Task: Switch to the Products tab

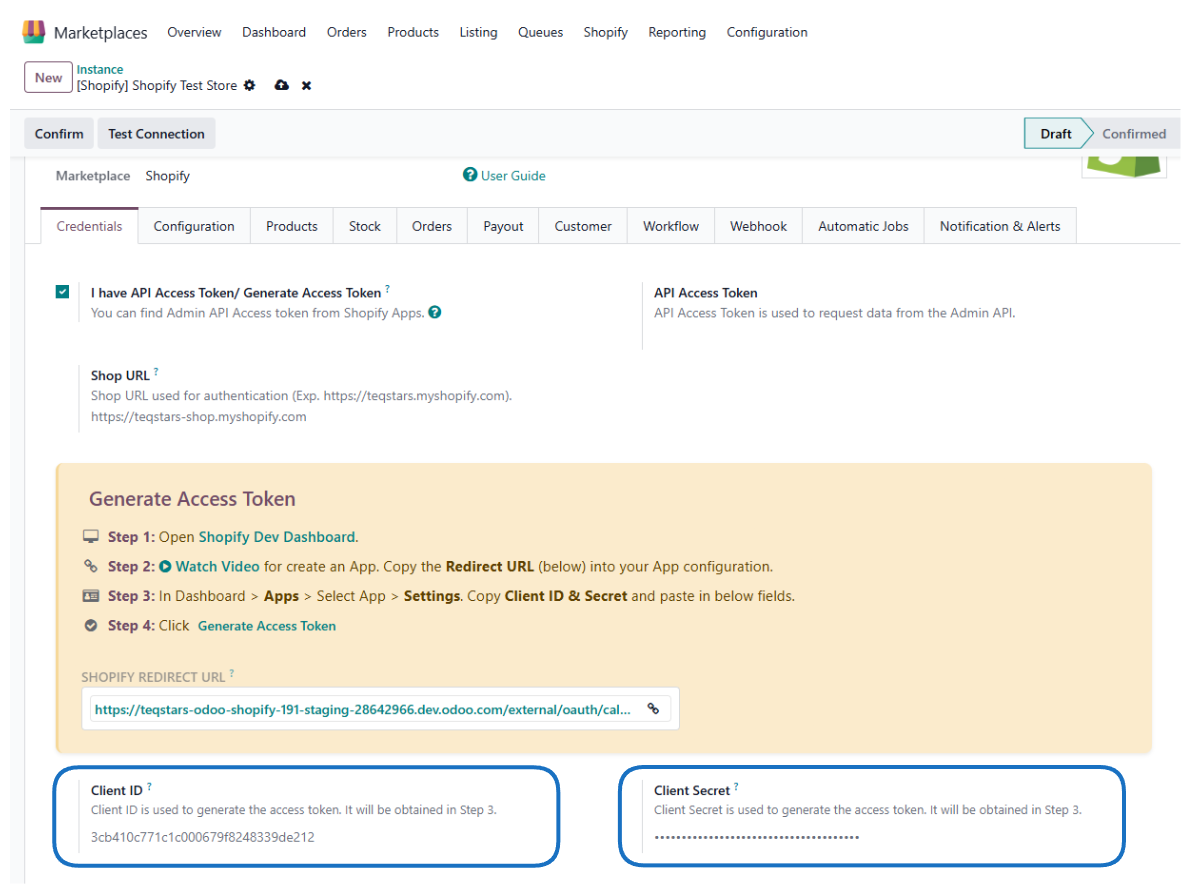Action: pyautogui.click(x=291, y=226)
